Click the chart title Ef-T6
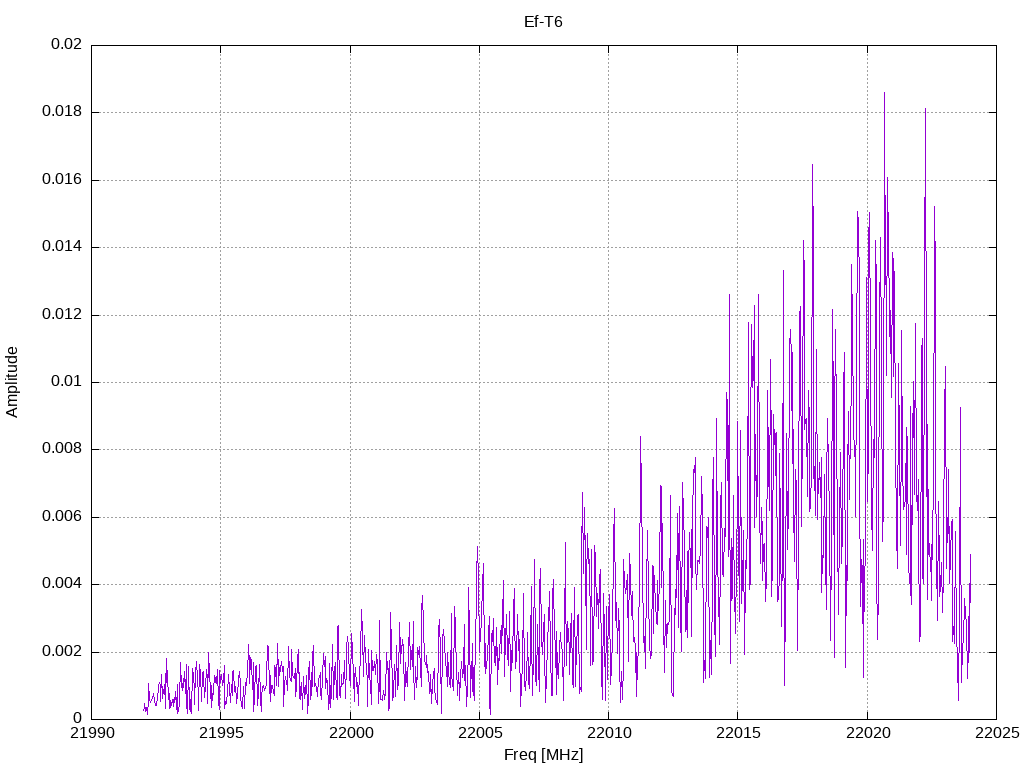This screenshot has height=768, width=1024. tap(543, 22)
